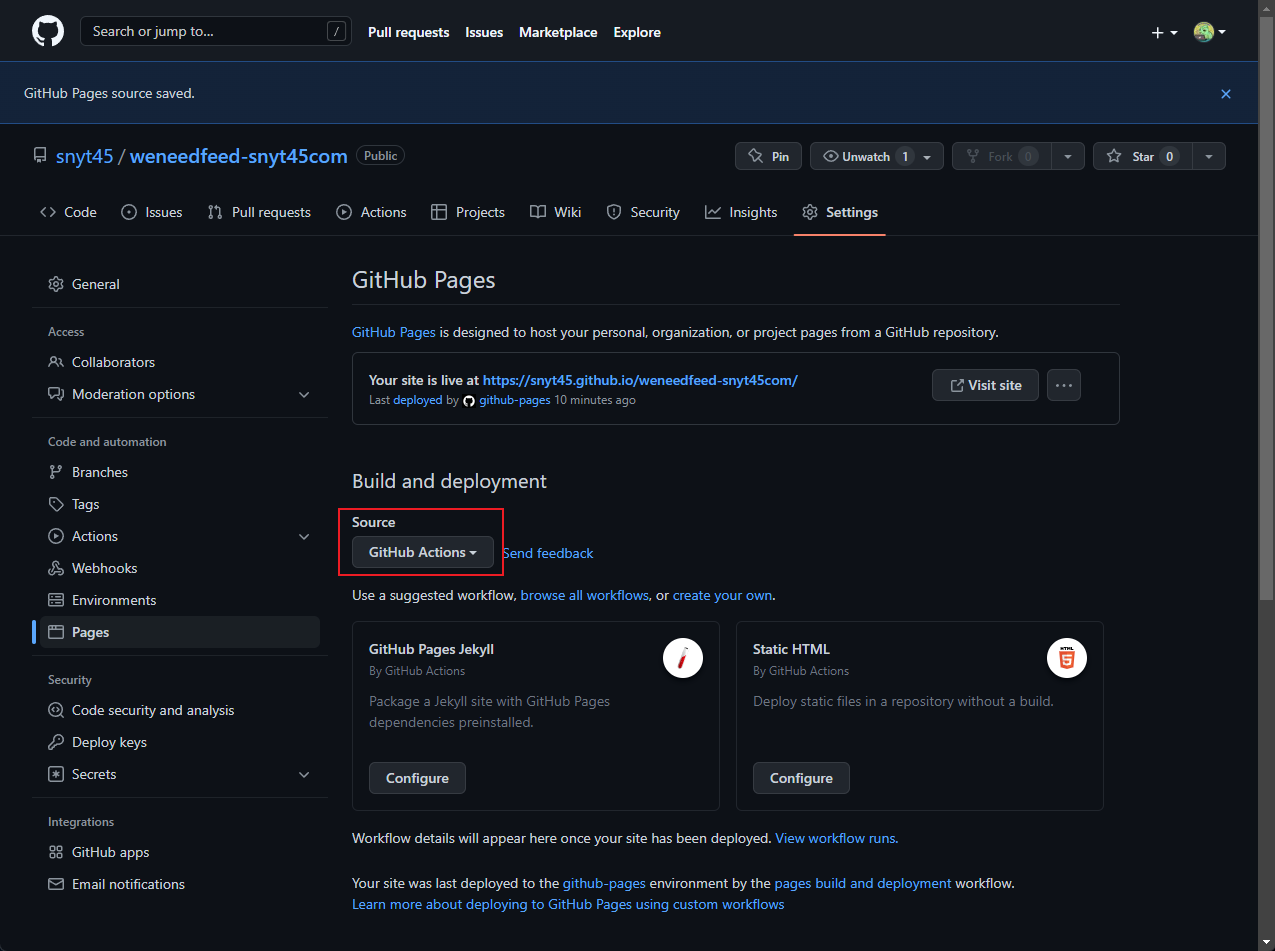Open the Unwatch notifications dropdown
Image resolution: width=1275 pixels, height=951 pixels.
(877, 157)
